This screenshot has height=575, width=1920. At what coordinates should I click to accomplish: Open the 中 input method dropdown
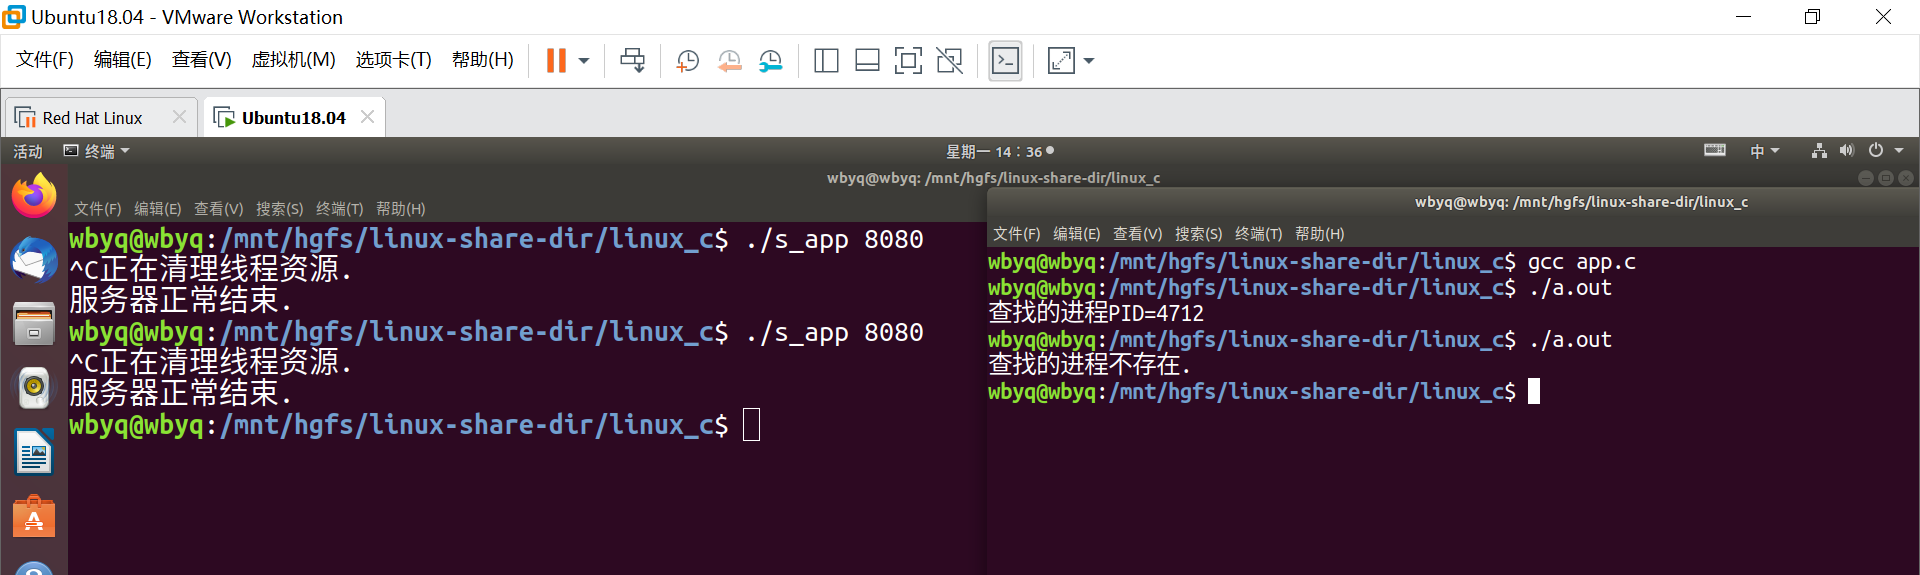[1764, 151]
